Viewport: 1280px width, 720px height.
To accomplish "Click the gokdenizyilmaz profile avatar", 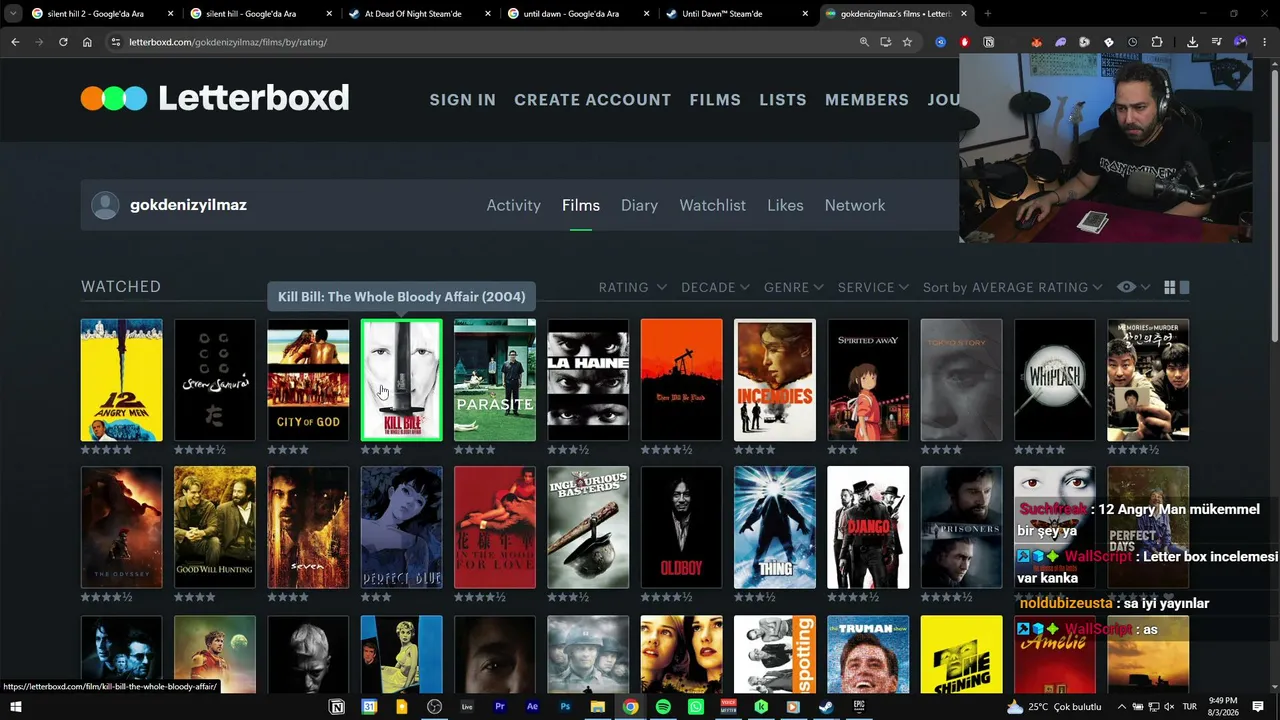I will coord(105,205).
